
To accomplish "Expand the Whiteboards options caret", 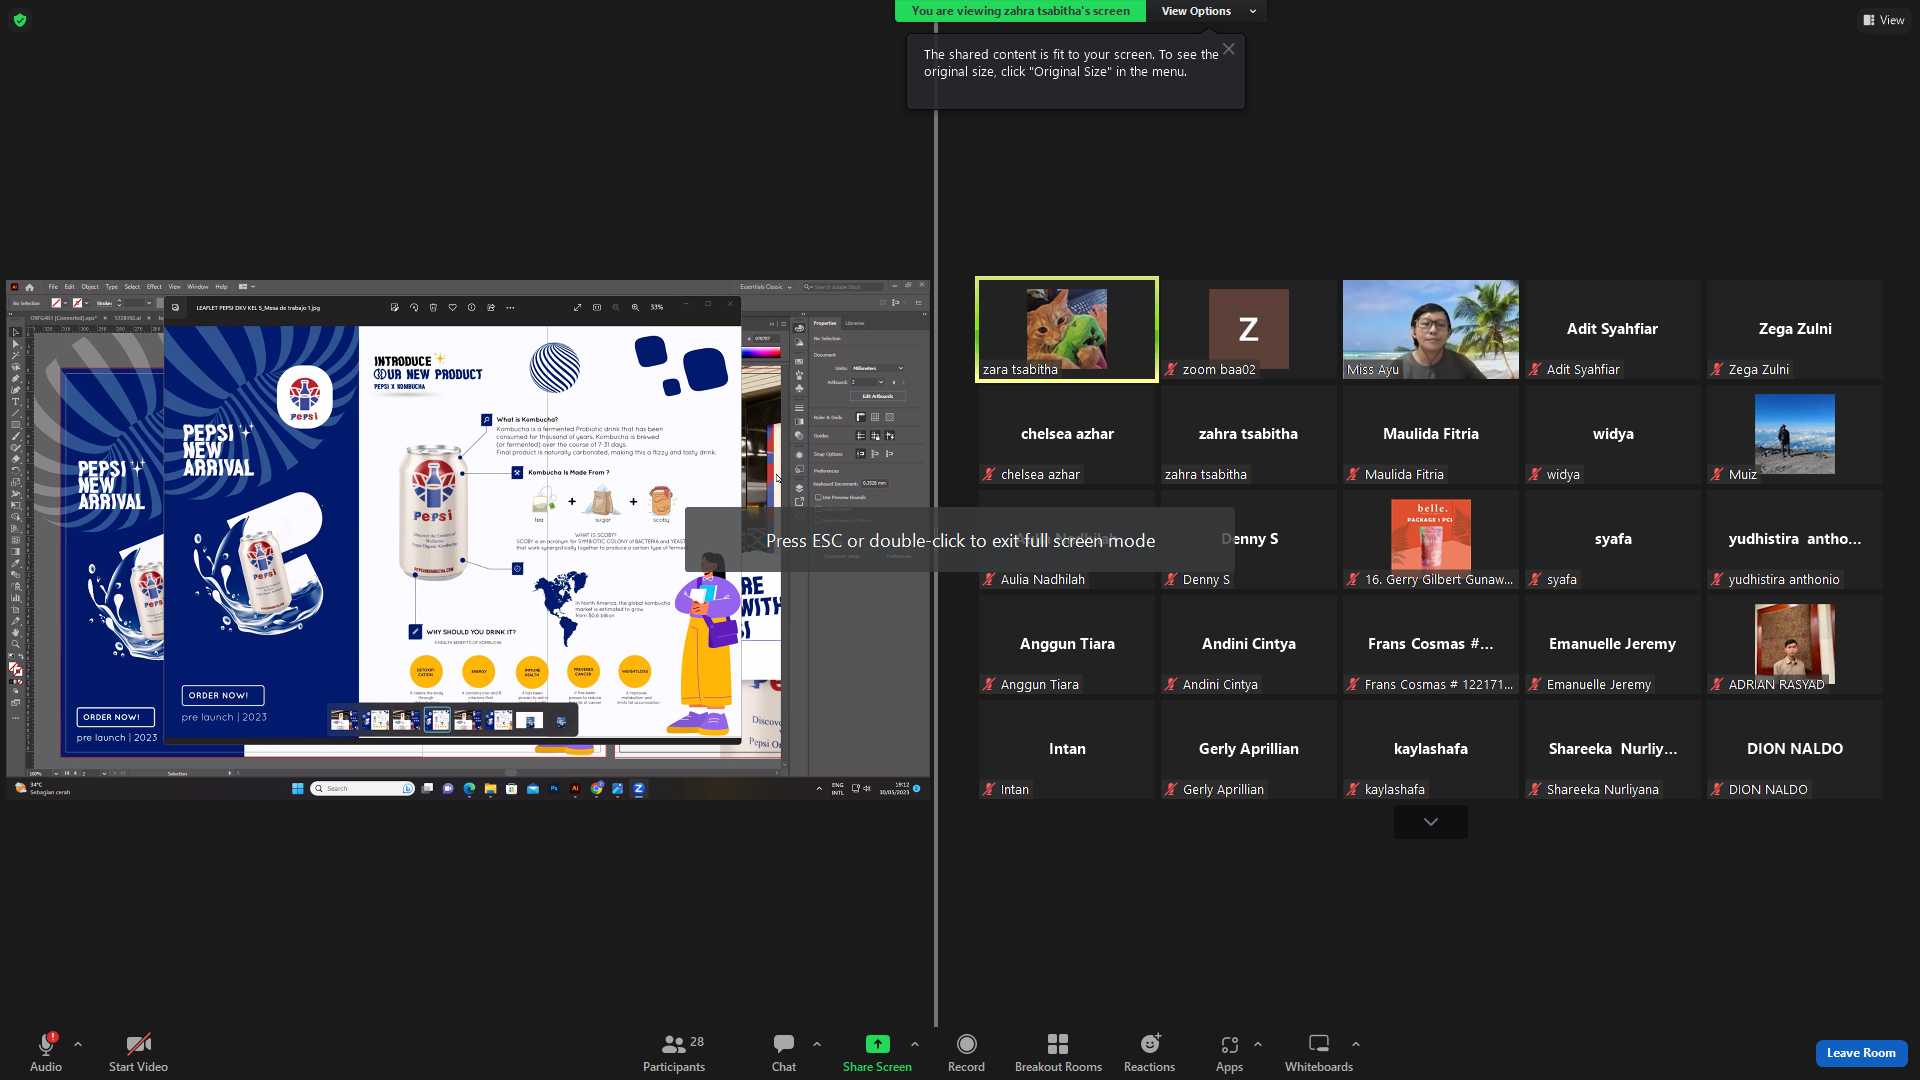I will pyautogui.click(x=1356, y=1044).
